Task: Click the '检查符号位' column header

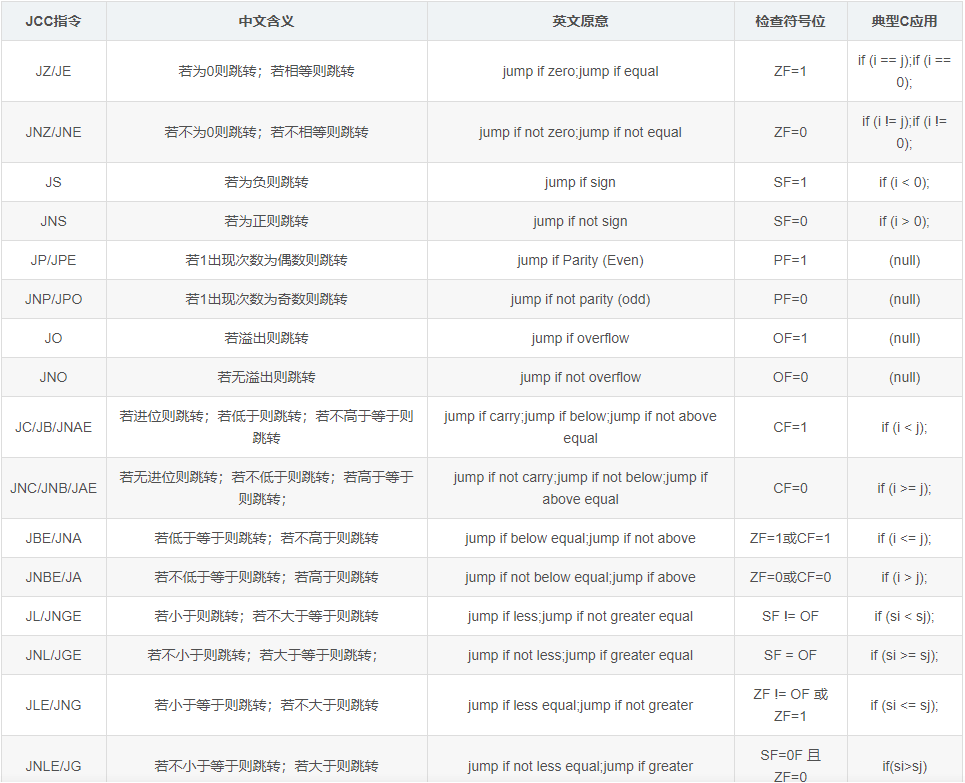Action: (790, 21)
